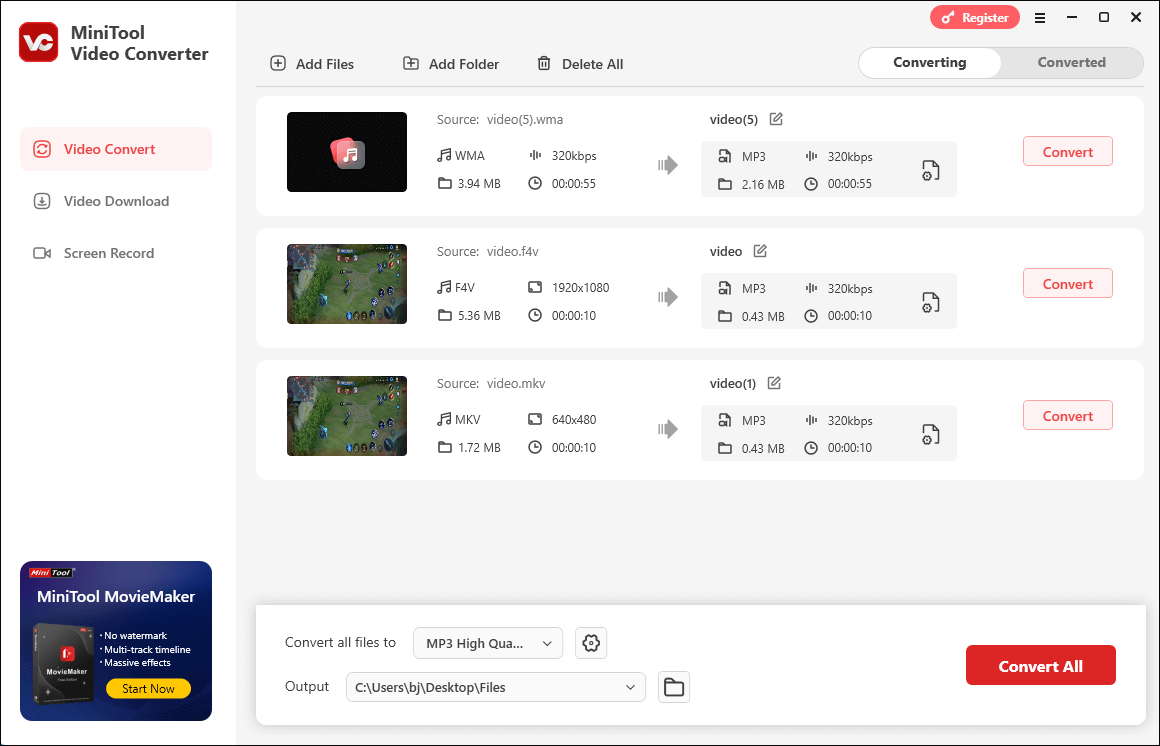Viewport: 1160px width, 746px height.
Task: Click the Convert All button
Action: (1040, 665)
